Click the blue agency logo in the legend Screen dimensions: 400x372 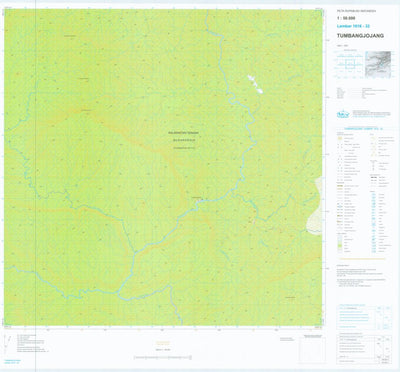click(343, 114)
